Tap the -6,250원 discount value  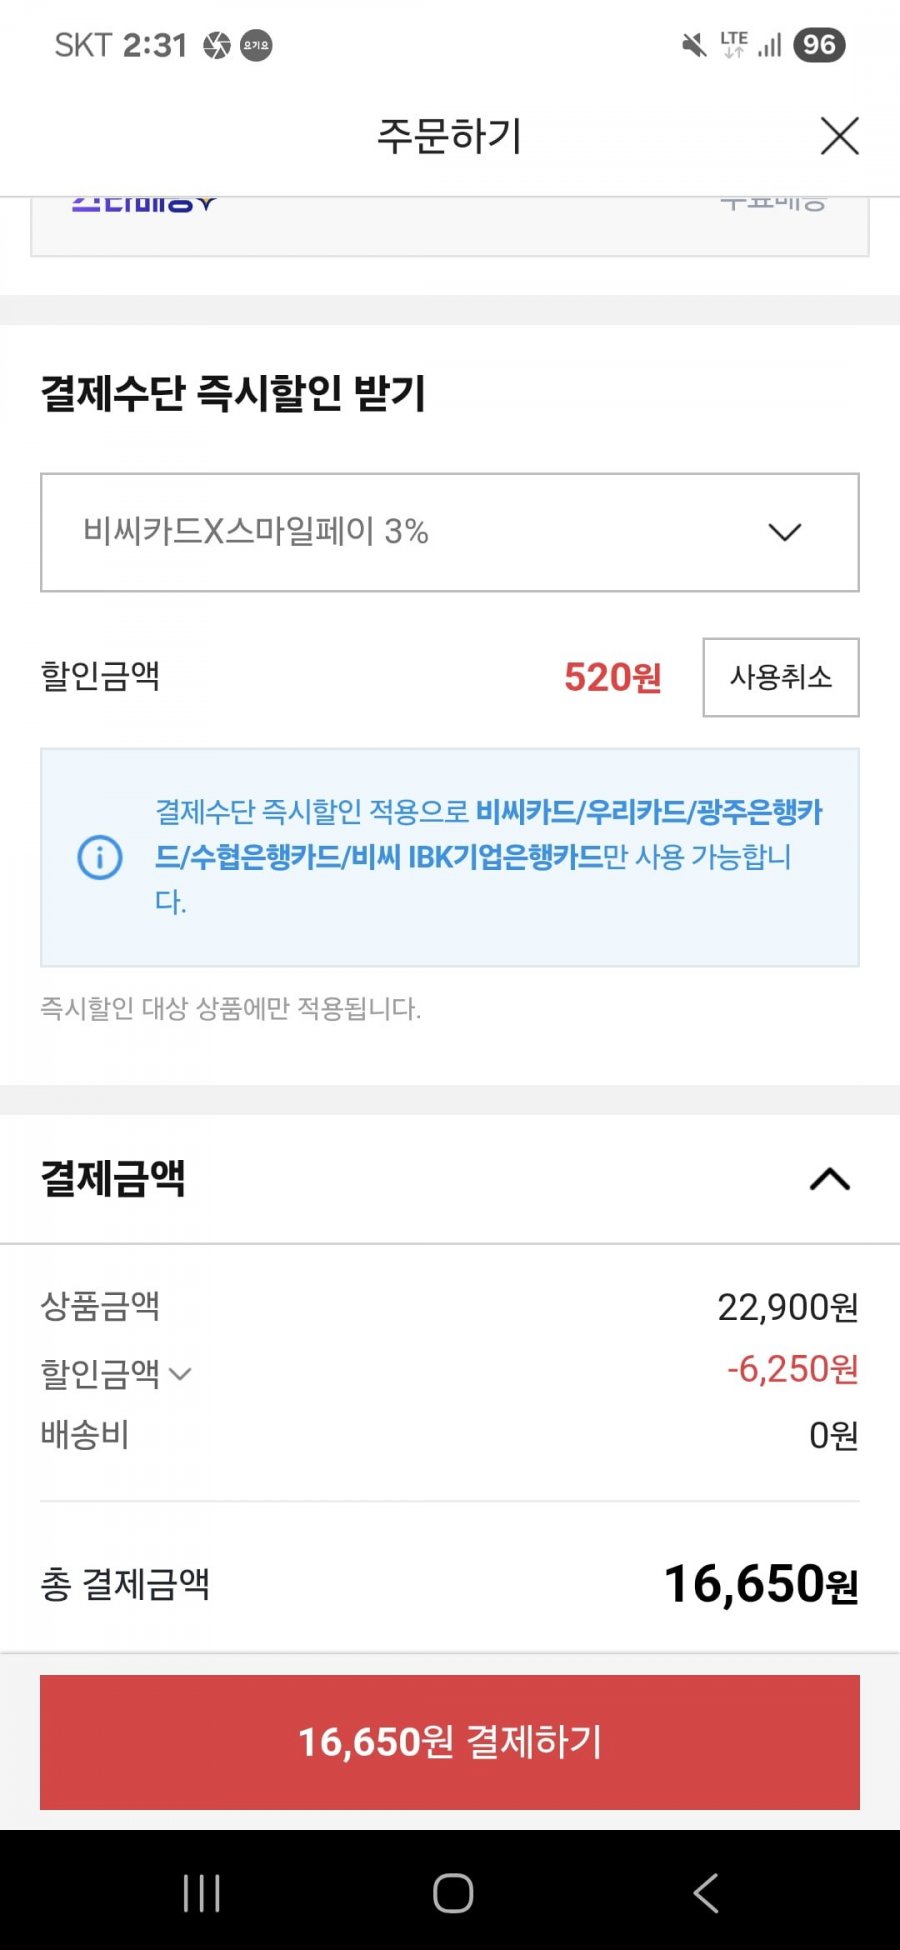coord(792,1369)
